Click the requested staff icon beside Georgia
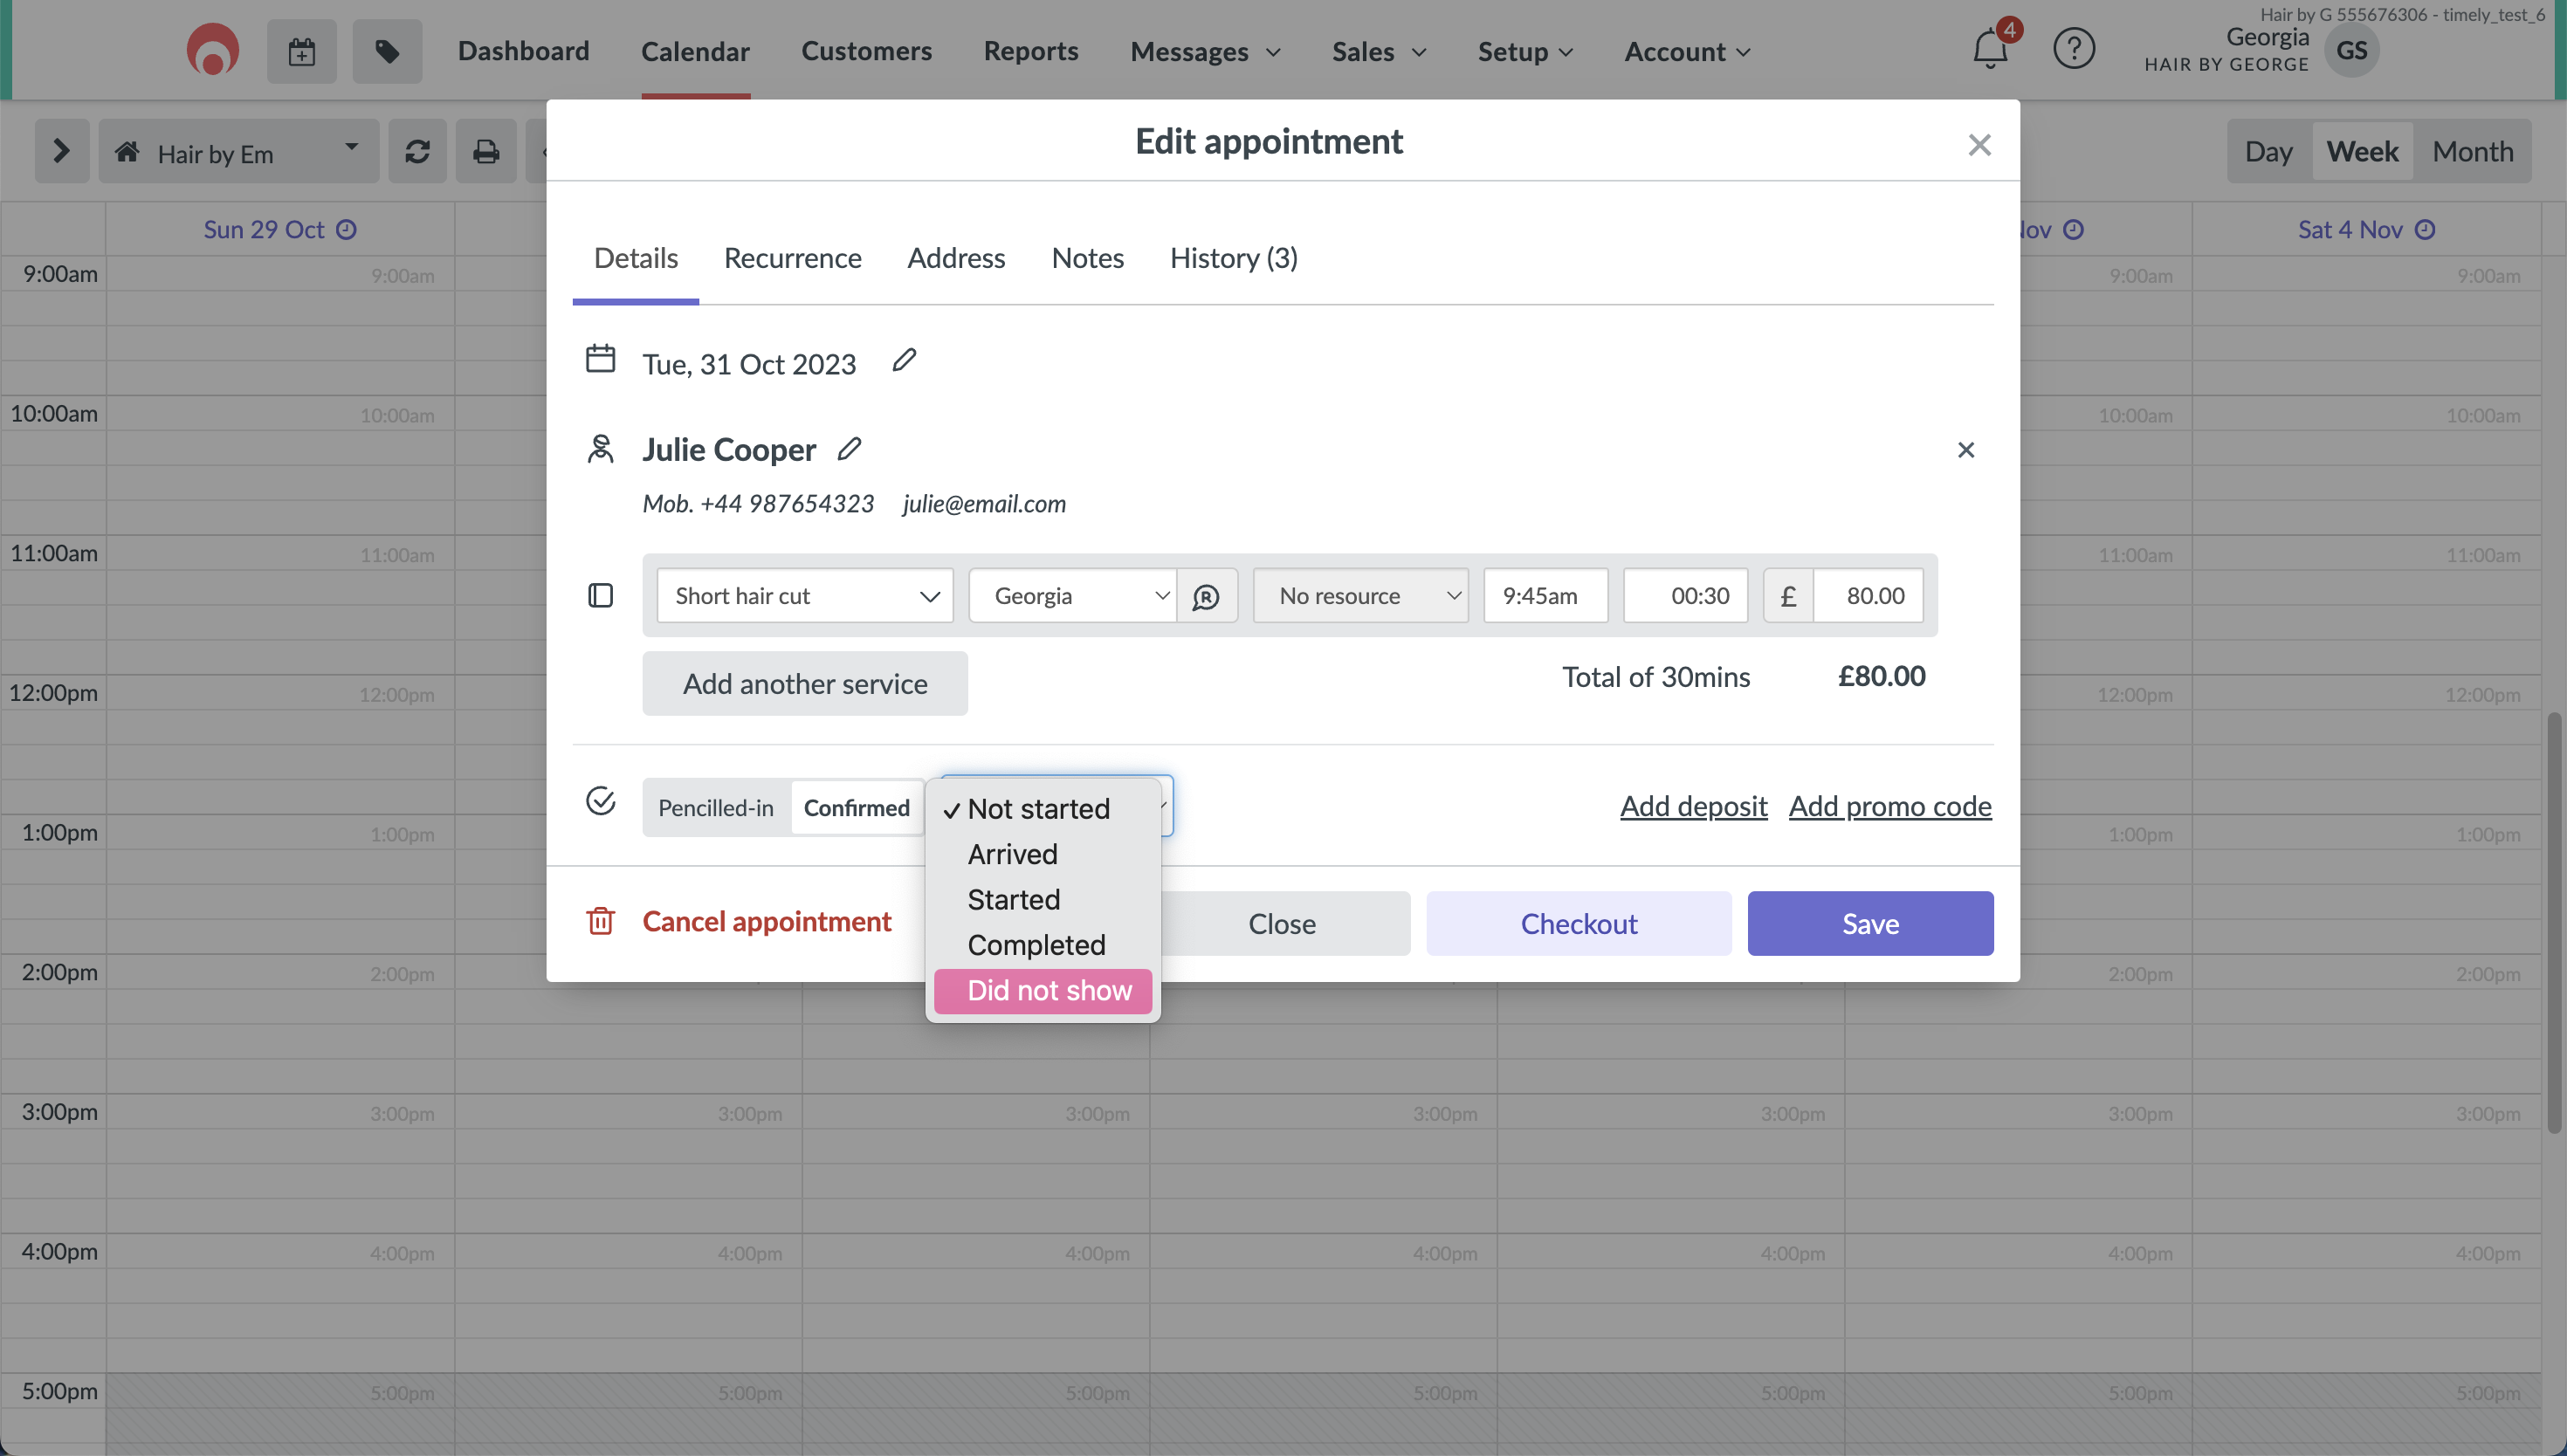 1206,596
